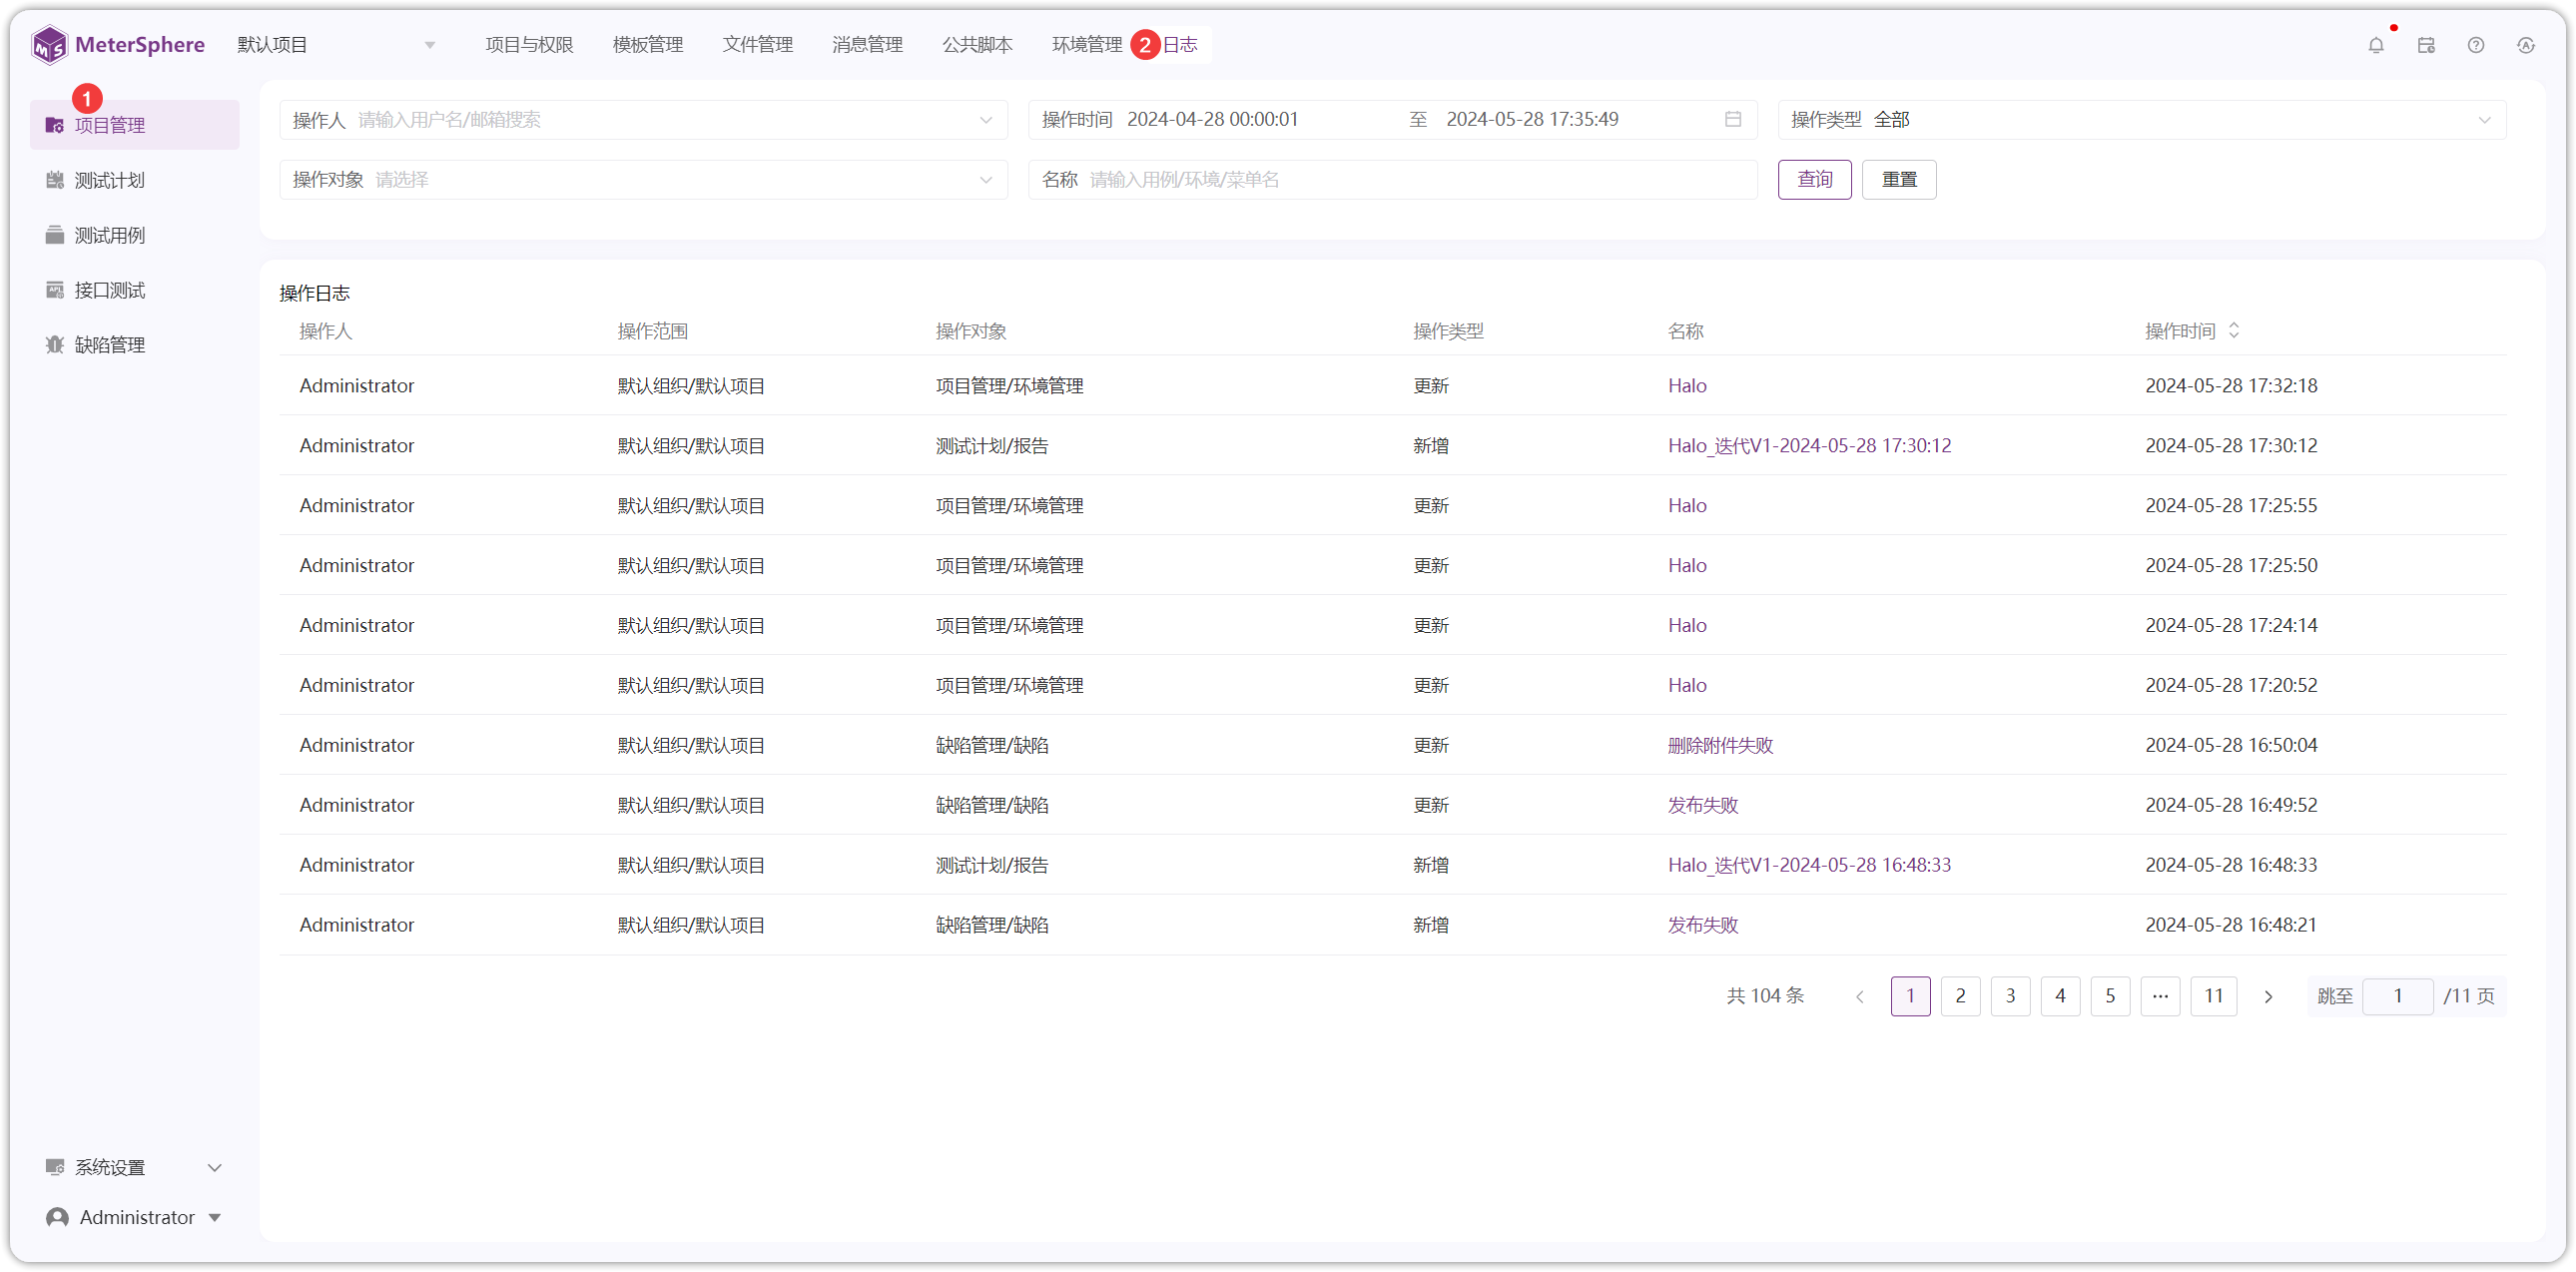The width and height of the screenshot is (2576, 1272).
Task: Open 项目管理 in the sidebar
Action: tap(135, 125)
